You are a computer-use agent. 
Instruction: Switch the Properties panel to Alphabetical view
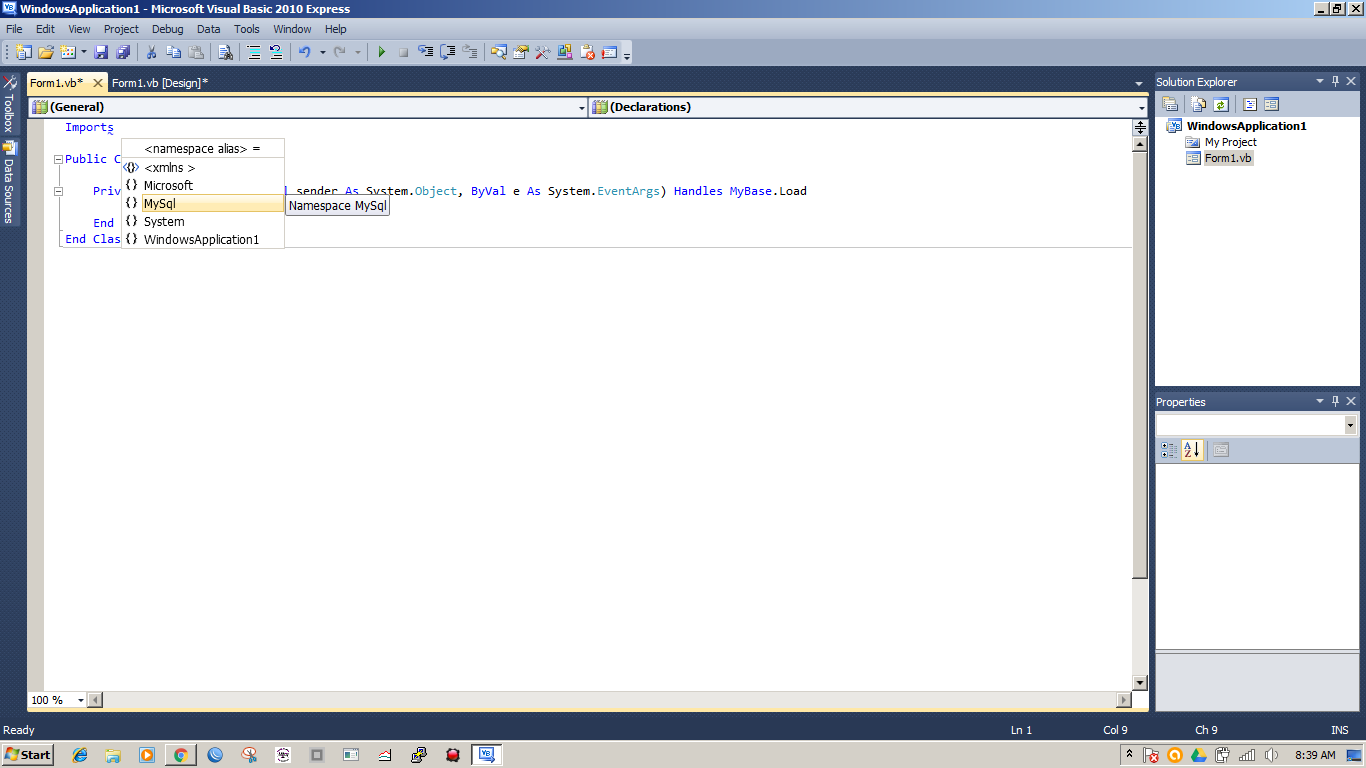[x=1191, y=451]
